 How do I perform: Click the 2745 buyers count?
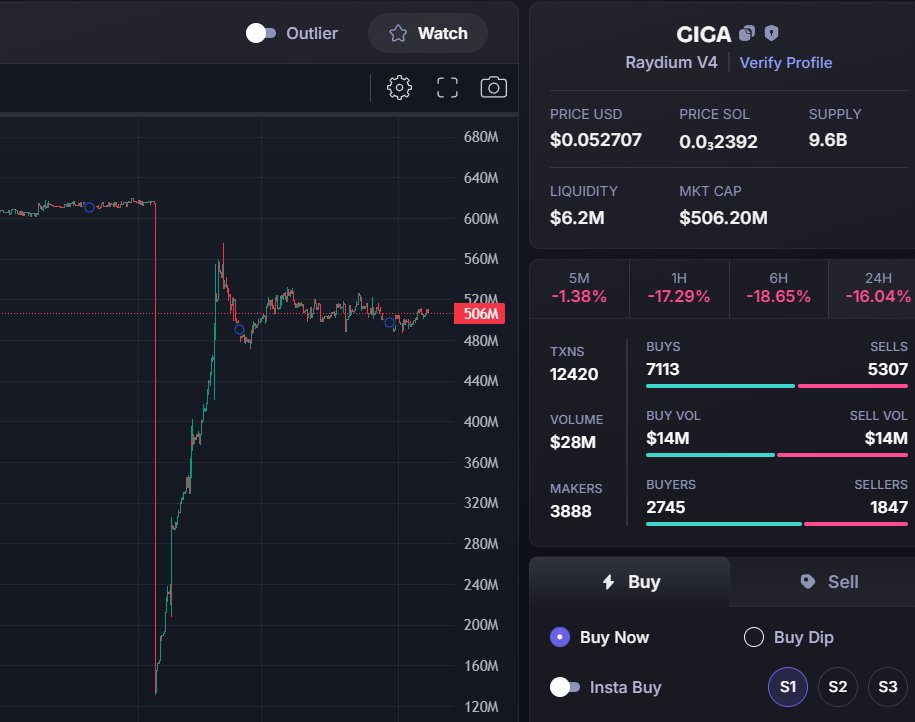pos(665,507)
